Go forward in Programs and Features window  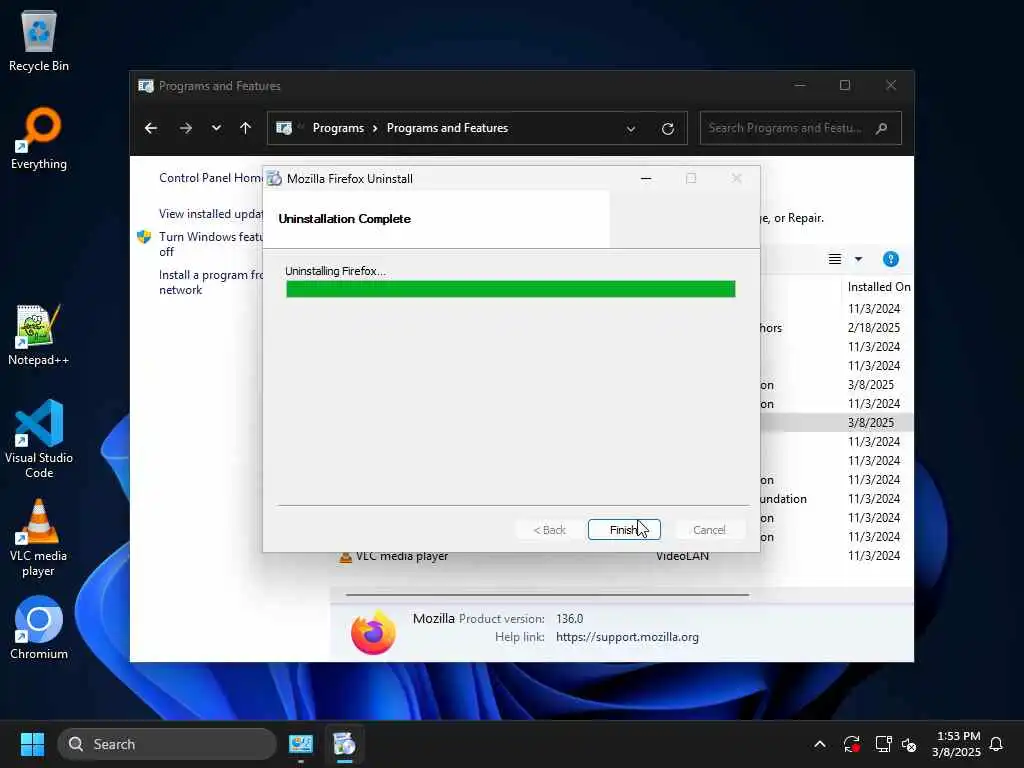[x=186, y=128]
